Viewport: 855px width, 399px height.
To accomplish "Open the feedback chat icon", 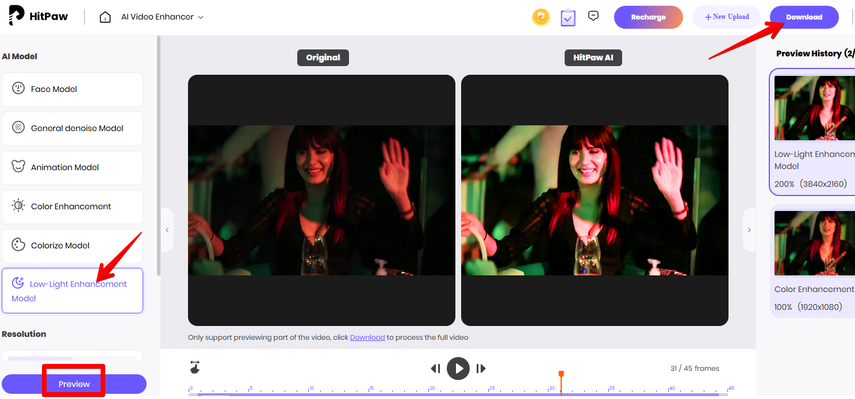I will pos(594,16).
